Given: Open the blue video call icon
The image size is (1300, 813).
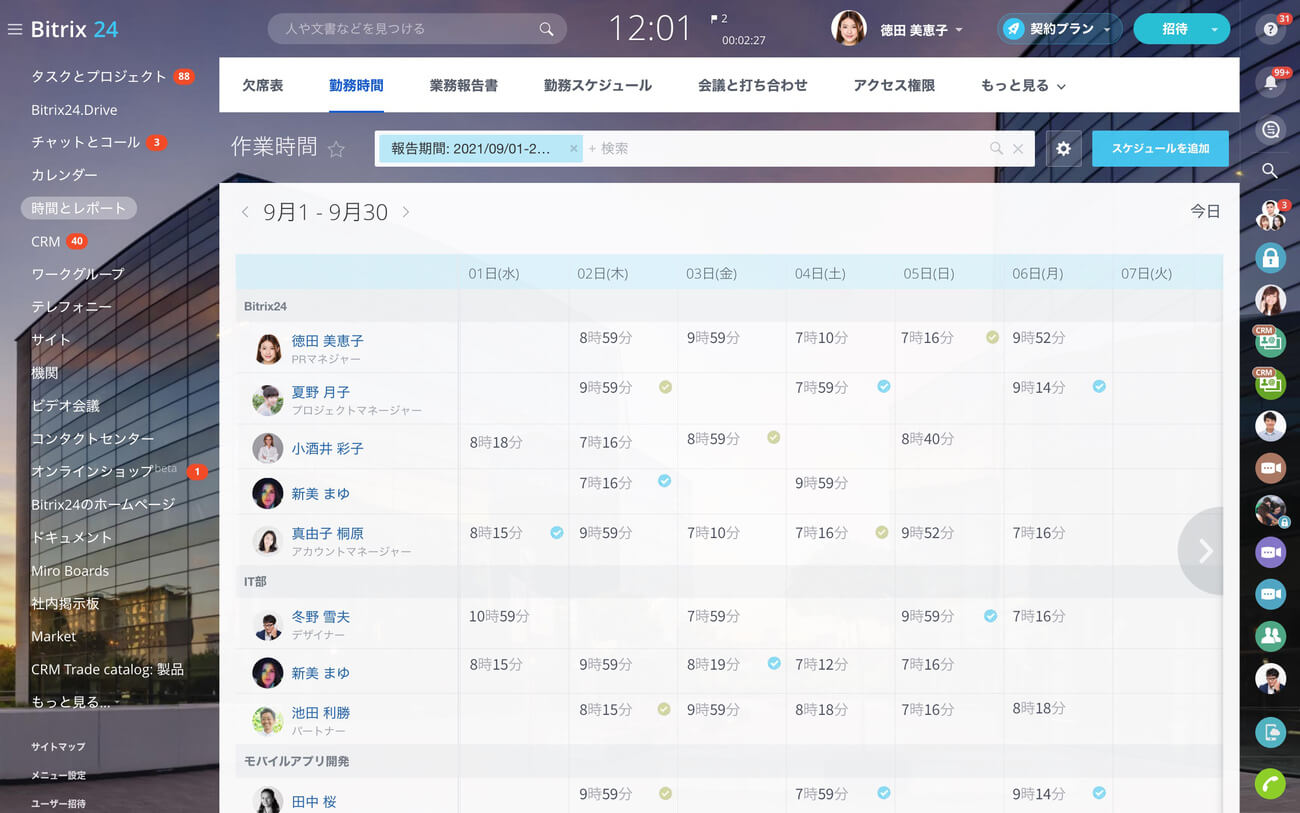Looking at the screenshot, I should click(x=1271, y=594).
